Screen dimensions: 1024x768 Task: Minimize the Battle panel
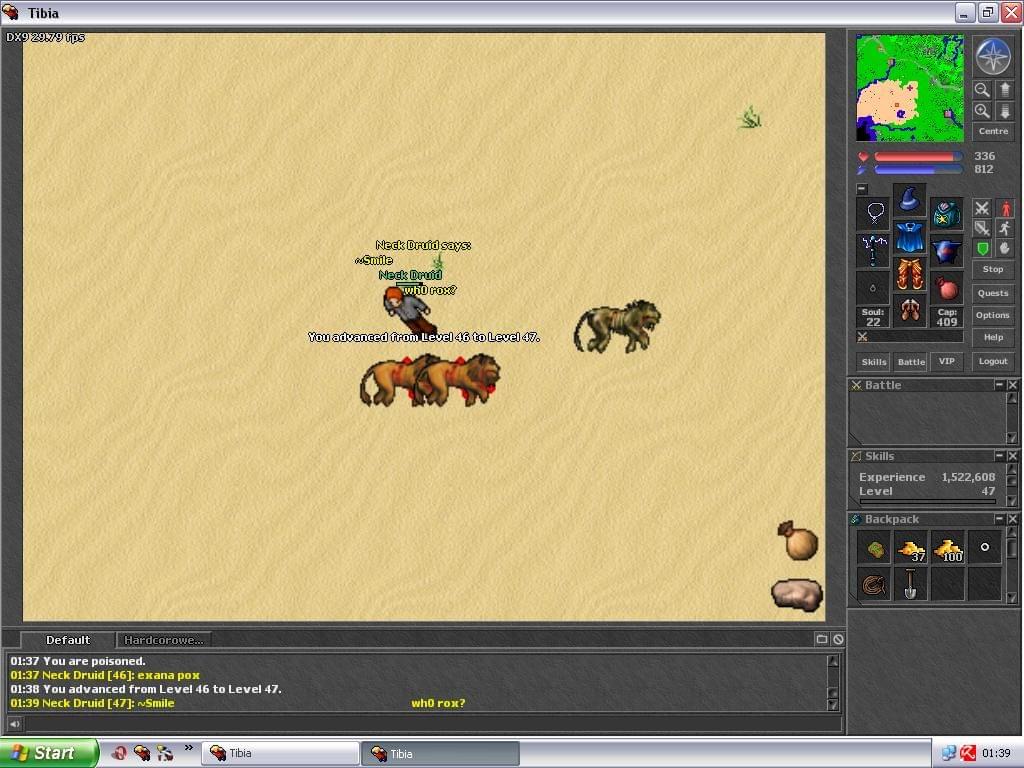999,385
